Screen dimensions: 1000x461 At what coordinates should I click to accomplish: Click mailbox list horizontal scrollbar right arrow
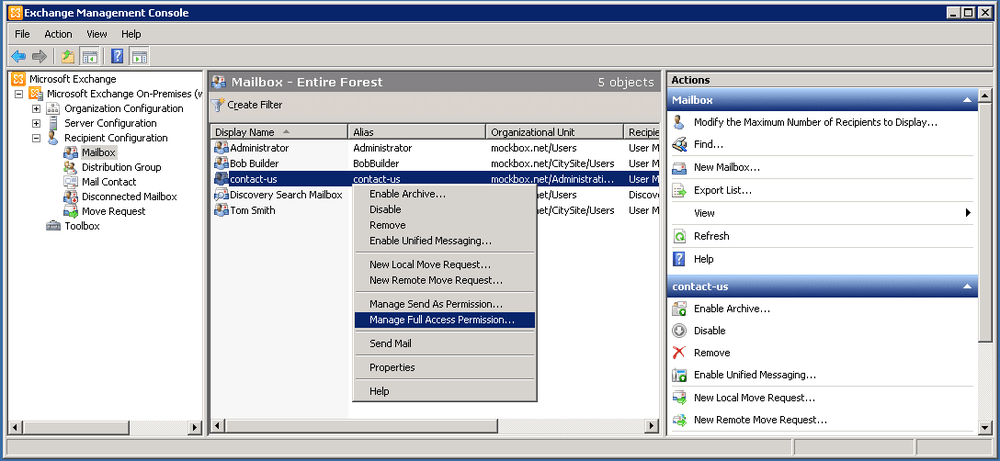[x=651, y=425]
